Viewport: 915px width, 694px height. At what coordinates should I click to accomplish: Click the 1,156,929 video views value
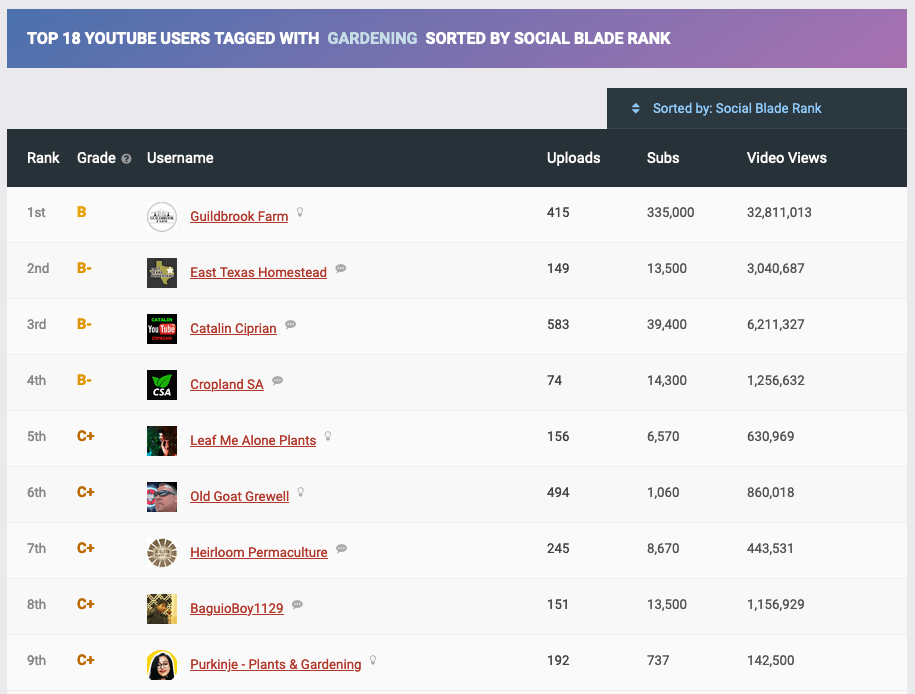[x=776, y=605]
